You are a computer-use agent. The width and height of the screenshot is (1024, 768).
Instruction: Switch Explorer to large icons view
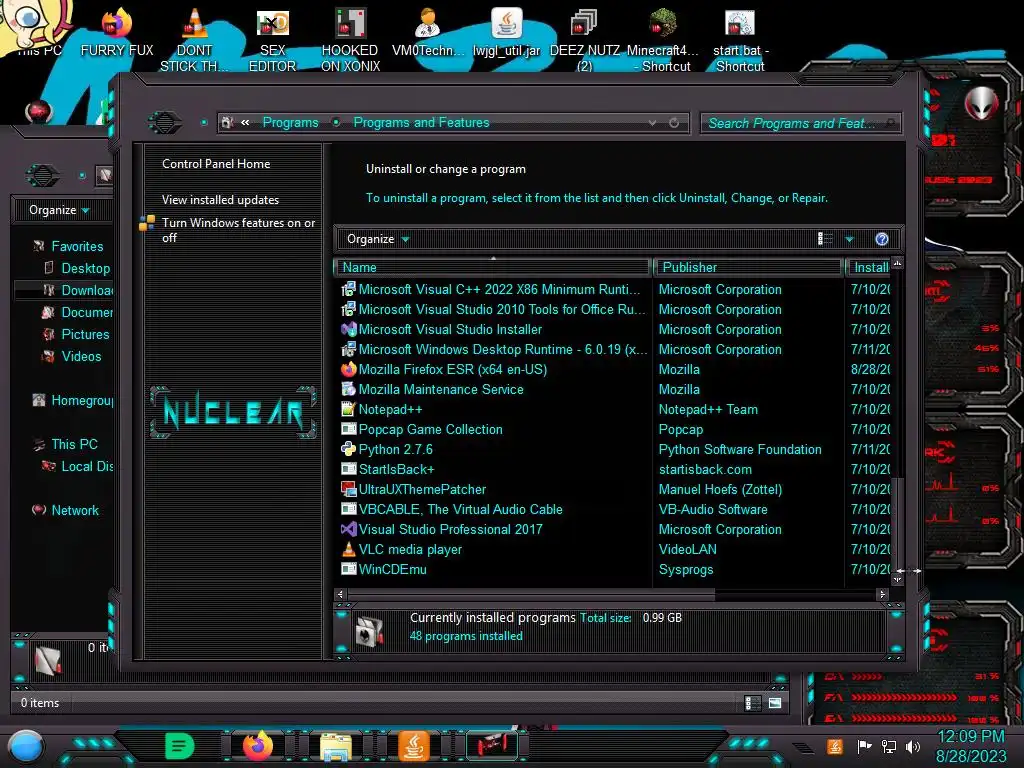point(775,703)
